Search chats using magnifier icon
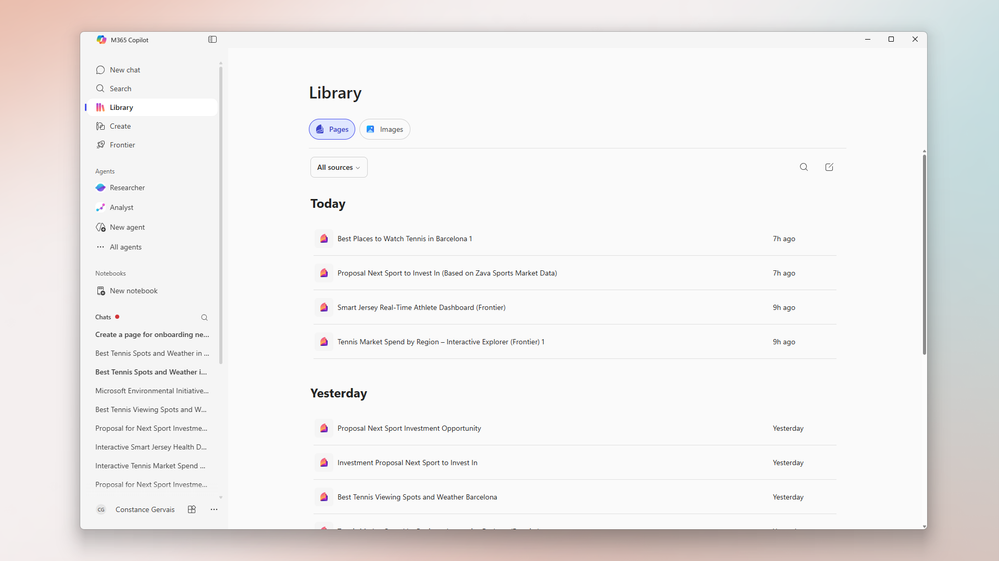999x561 pixels. [x=205, y=317]
